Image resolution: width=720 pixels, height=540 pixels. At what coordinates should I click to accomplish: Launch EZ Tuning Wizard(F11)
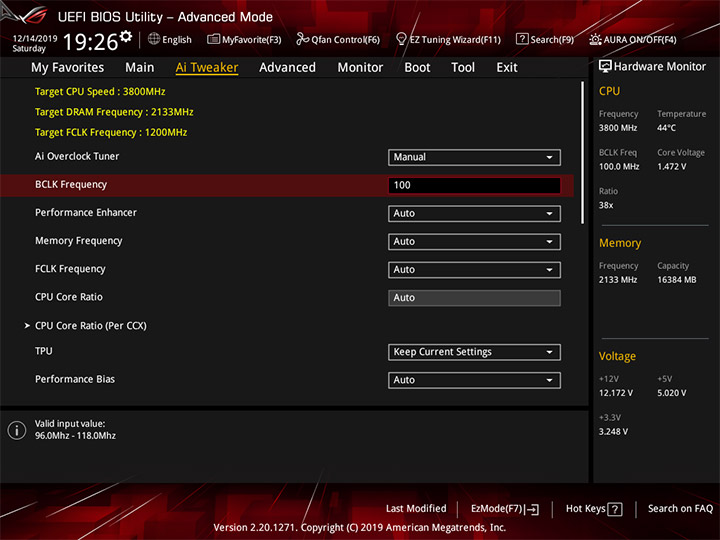point(448,39)
